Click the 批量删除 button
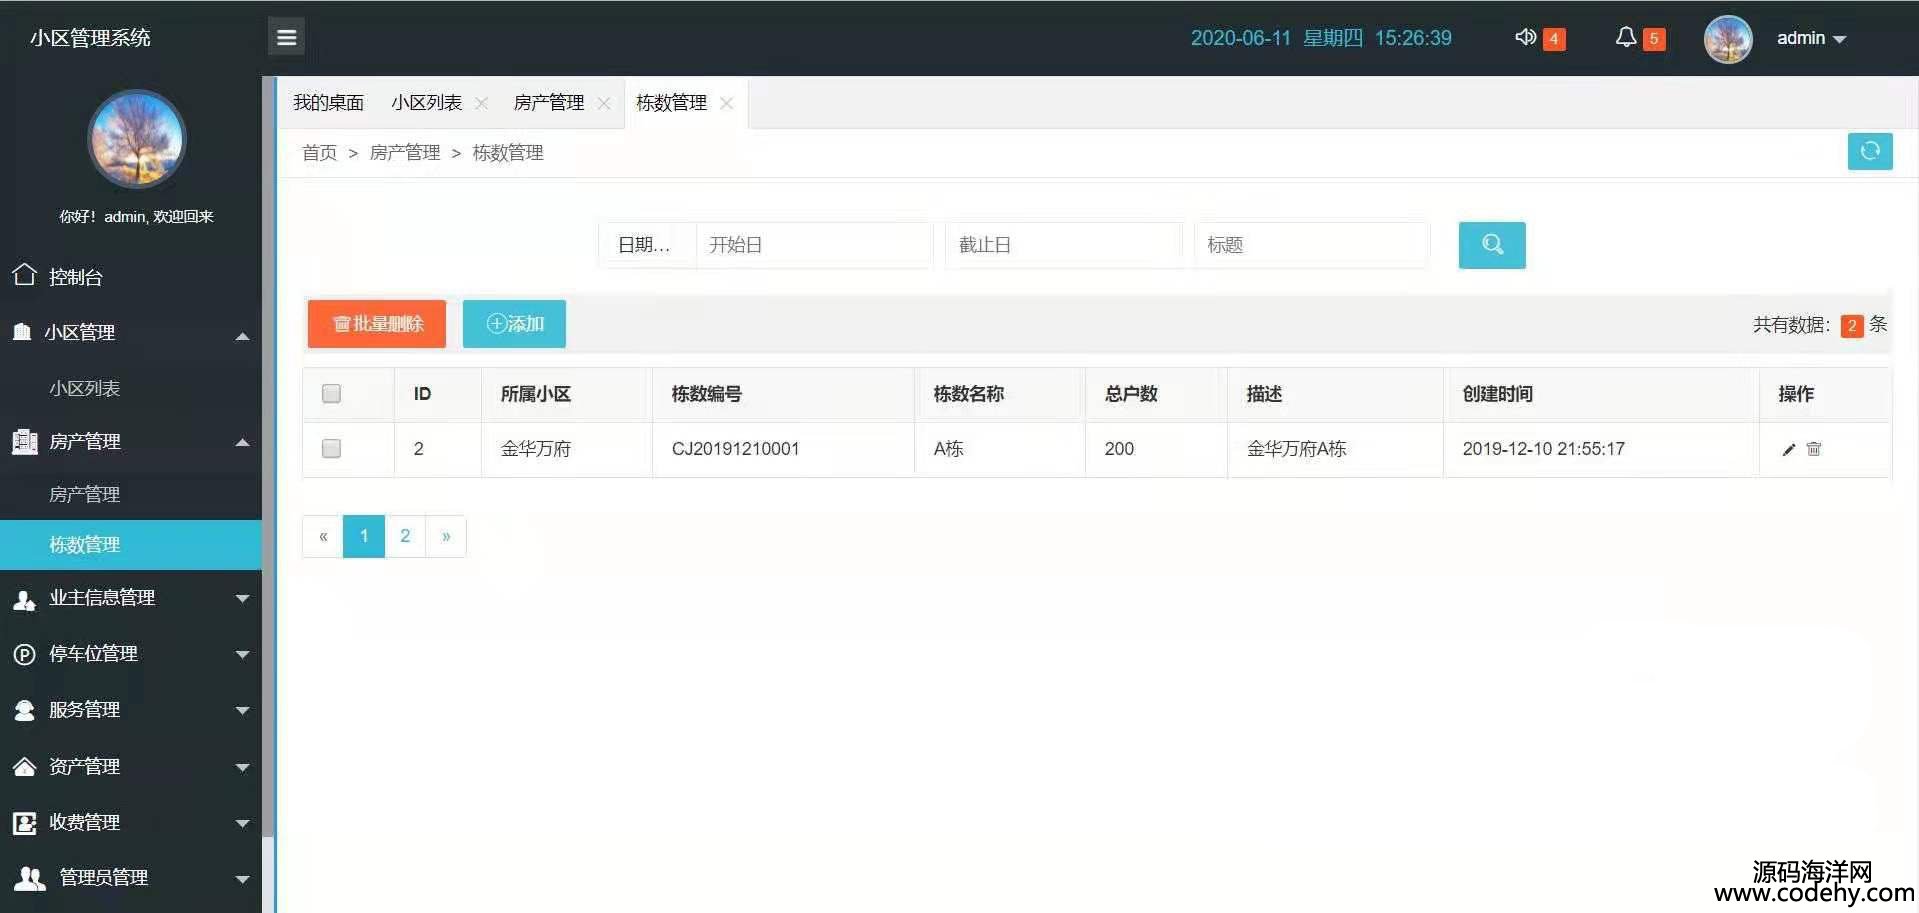Viewport: 1919px width, 913px height. point(377,324)
